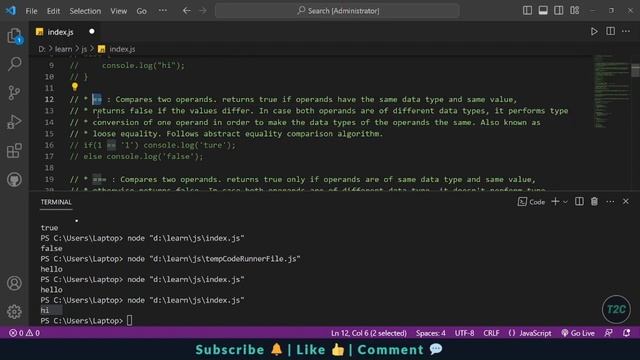Open Customize Layout icon
Image resolution: width=640 pixels, height=360 pixels.
574,11
